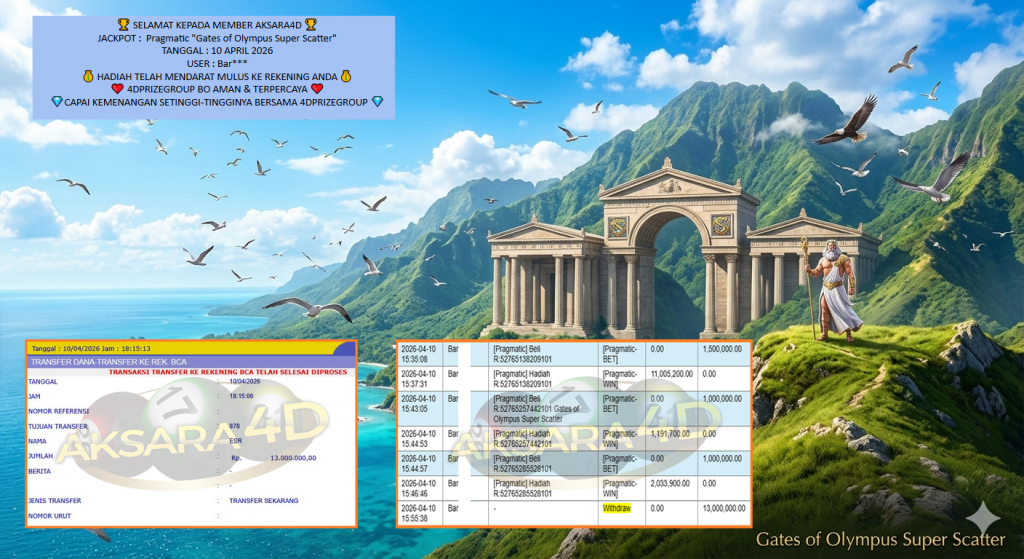Click the NOMOR URUT label
Viewport: 1024px width, 559px height.
[50, 516]
